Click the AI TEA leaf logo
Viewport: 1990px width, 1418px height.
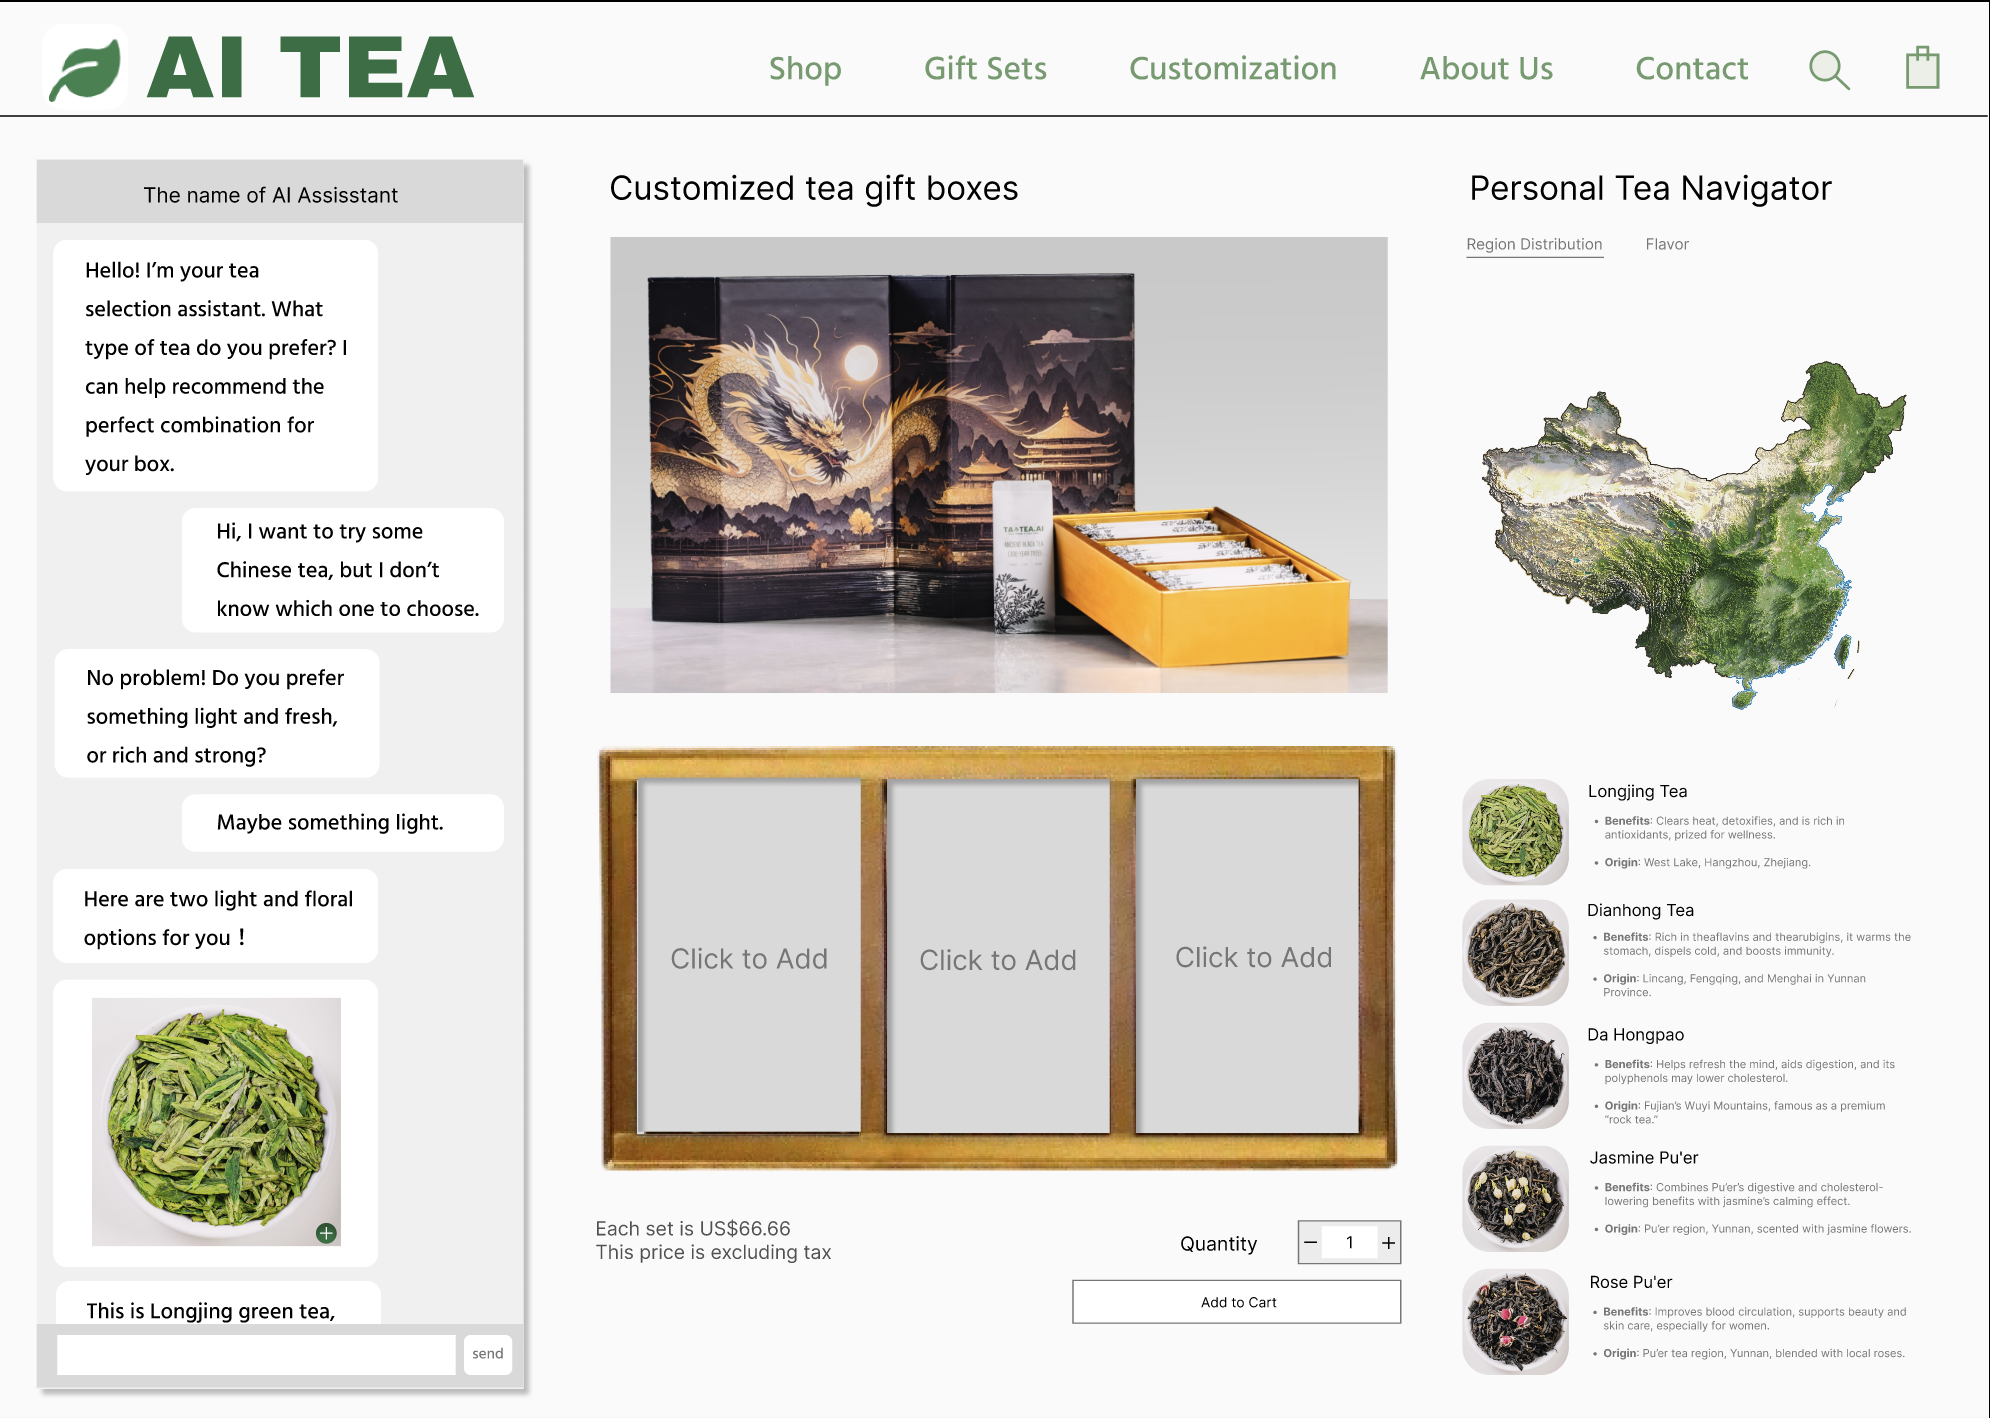pyautogui.click(x=86, y=68)
